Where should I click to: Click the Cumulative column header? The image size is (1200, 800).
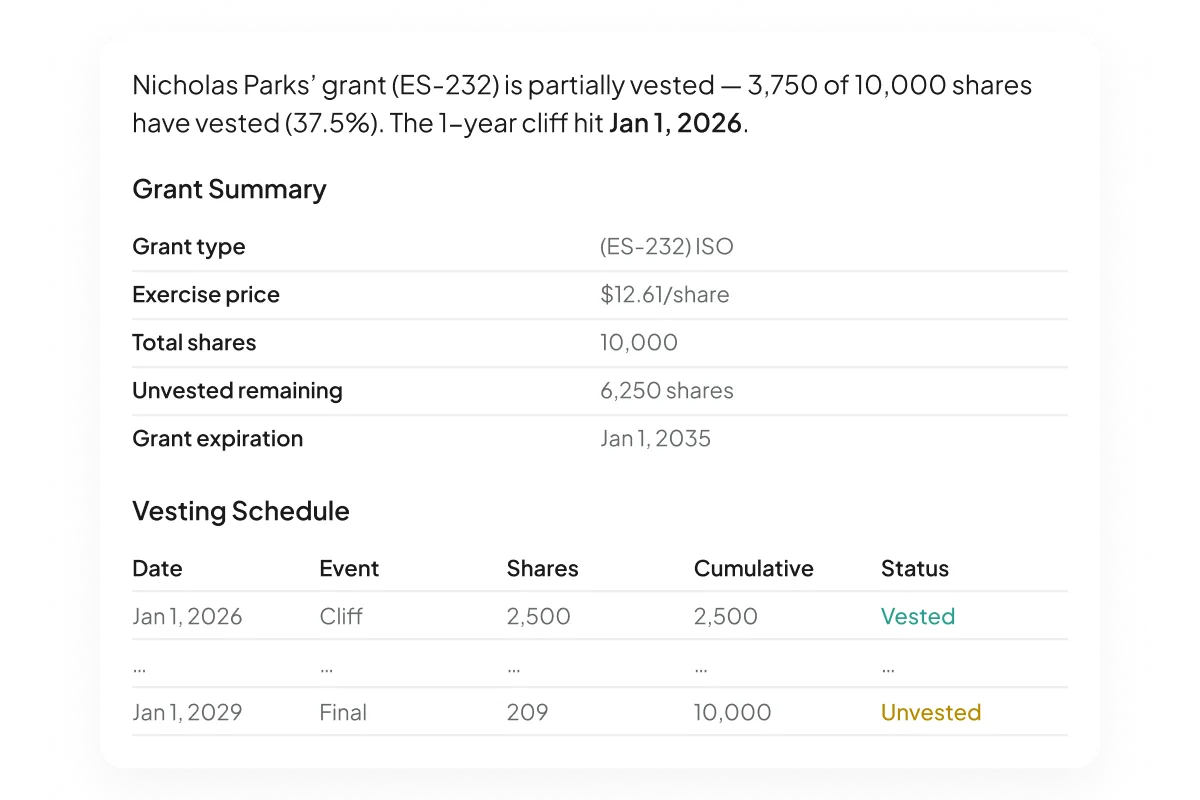(x=753, y=568)
